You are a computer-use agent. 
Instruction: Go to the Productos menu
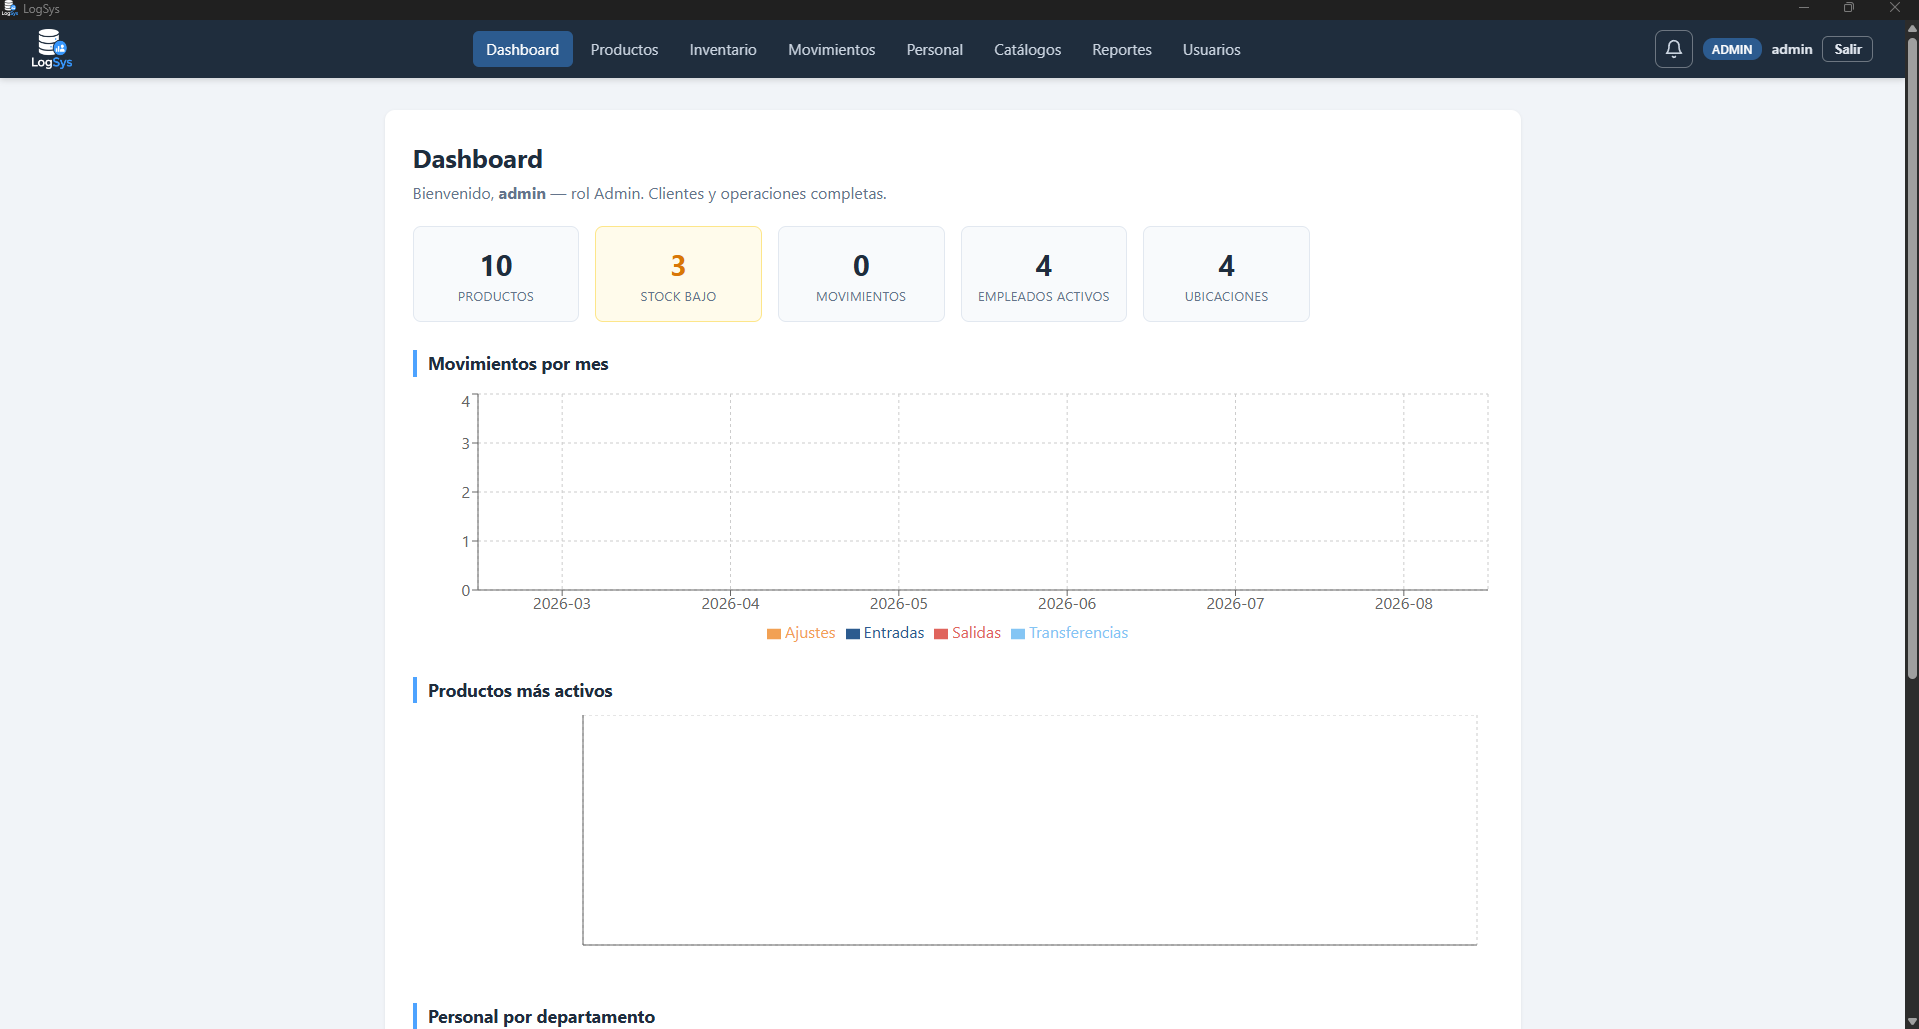tap(624, 49)
